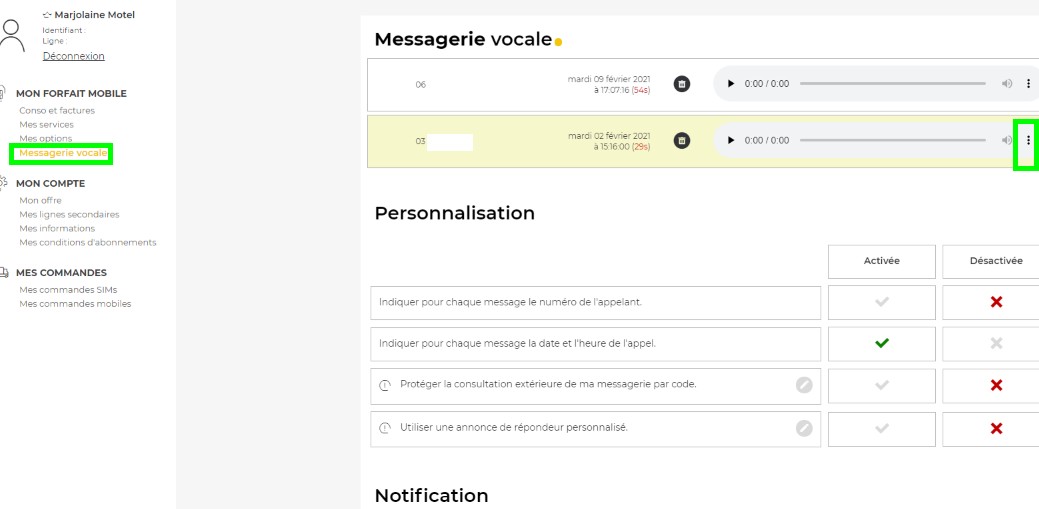This screenshot has width=1039, height=509.
Task: Mute the second voicemail audio player
Action: (1007, 141)
